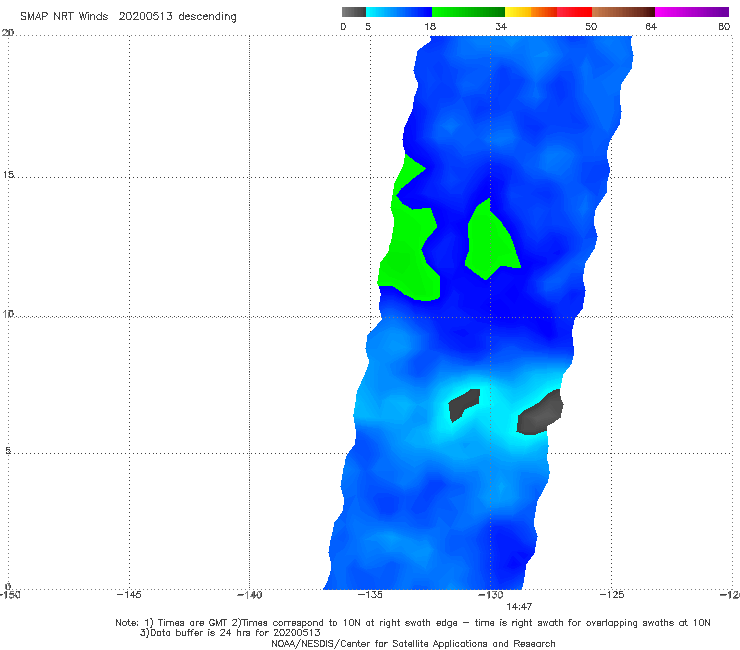Click the color bar label '34'
This screenshot has height=650, width=740.
[x=501, y=27]
